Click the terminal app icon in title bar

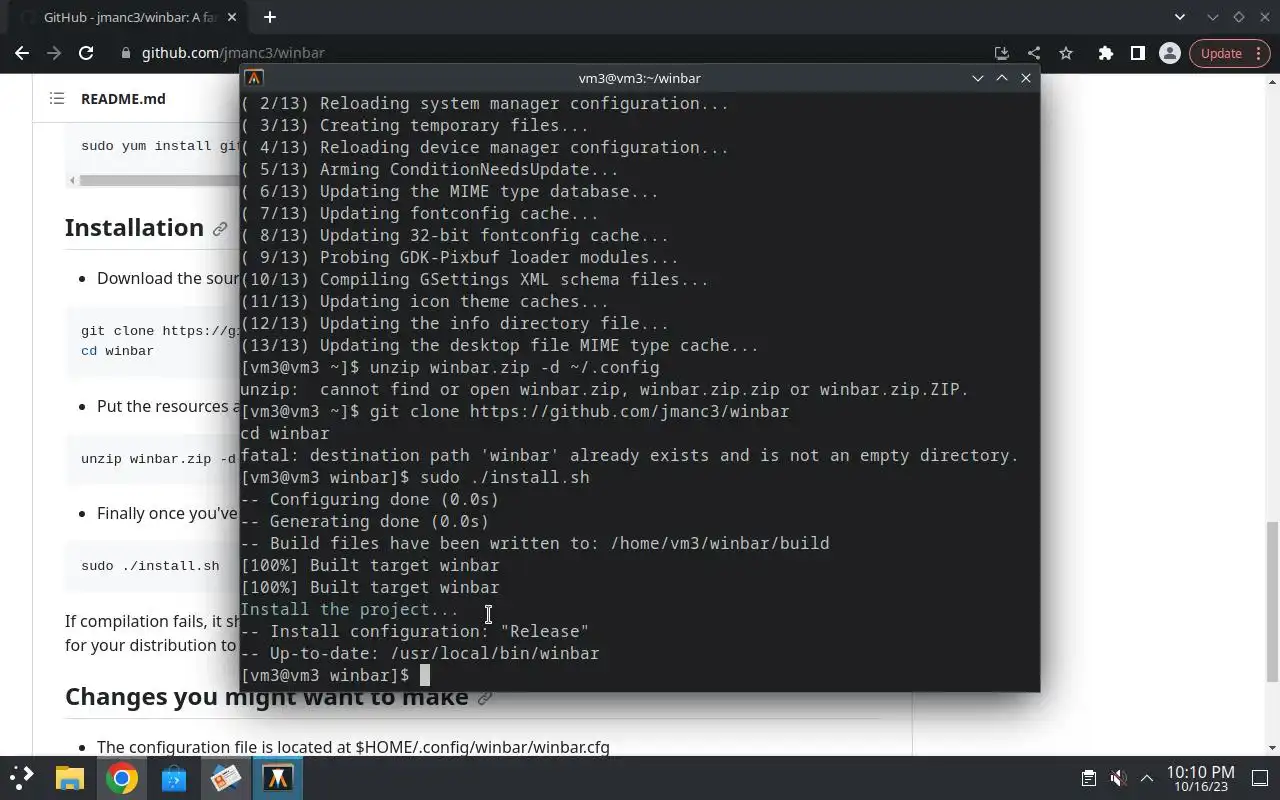click(254, 78)
